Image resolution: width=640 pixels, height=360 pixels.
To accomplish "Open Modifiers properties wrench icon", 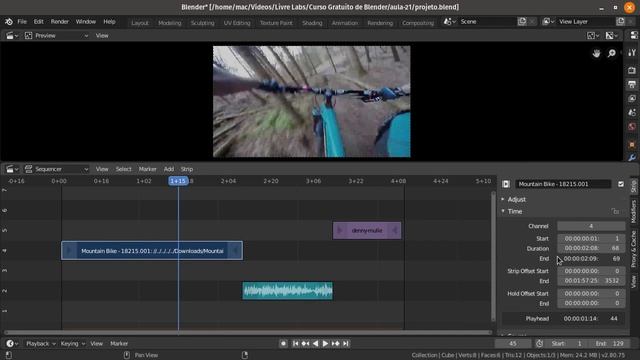I will (632, 158).
